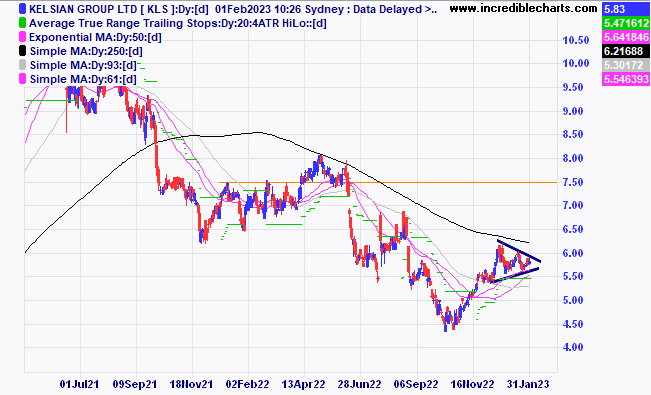Click the grey Simple MA 93 legend marker
This screenshot has width=651, height=395.
pos(22,65)
